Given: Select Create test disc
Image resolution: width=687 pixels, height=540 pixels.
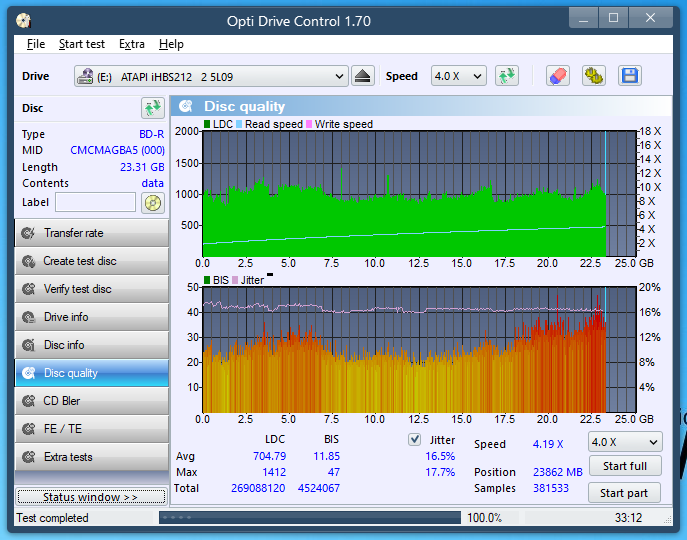Looking at the screenshot, I should [92, 261].
